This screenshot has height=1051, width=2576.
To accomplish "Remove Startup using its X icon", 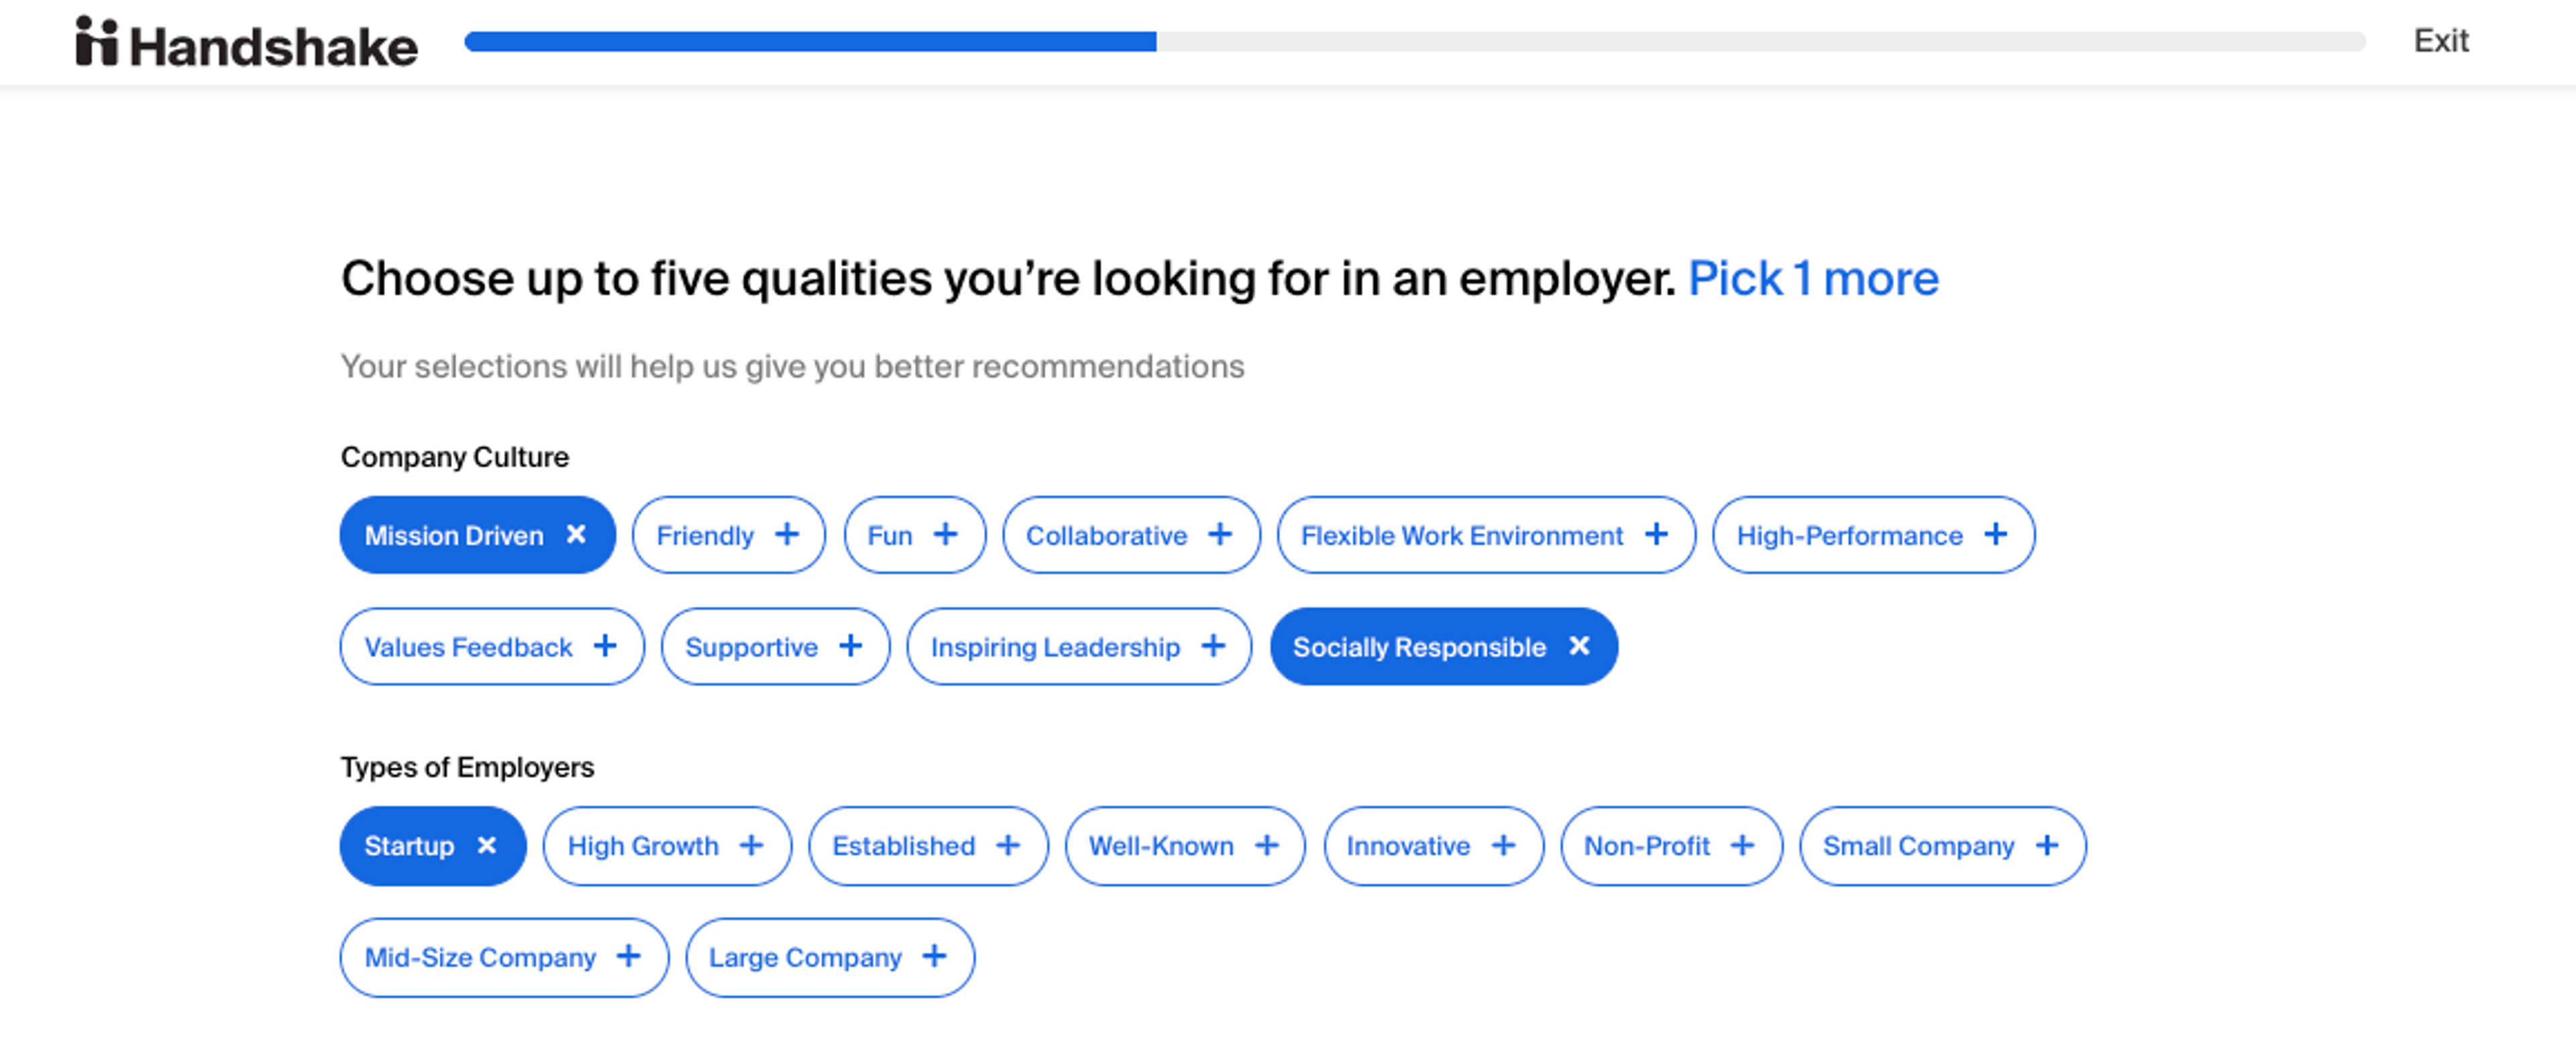I will point(487,846).
